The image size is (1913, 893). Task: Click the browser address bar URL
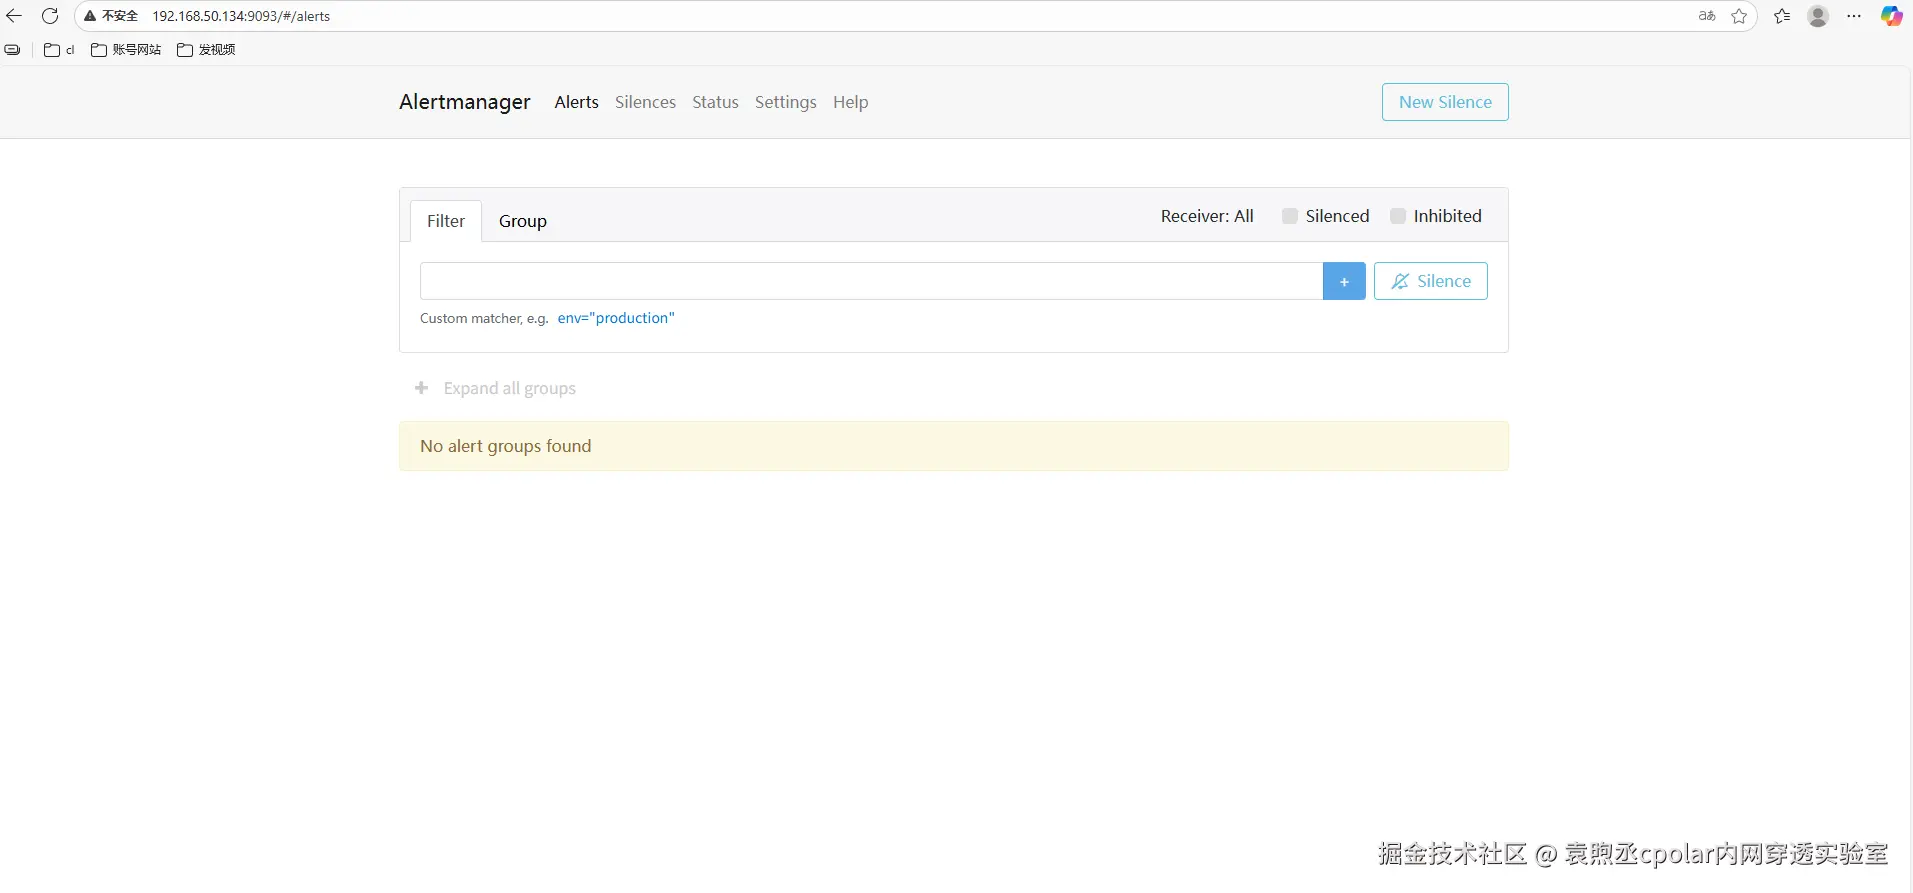pyautogui.click(x=241, y=16)
